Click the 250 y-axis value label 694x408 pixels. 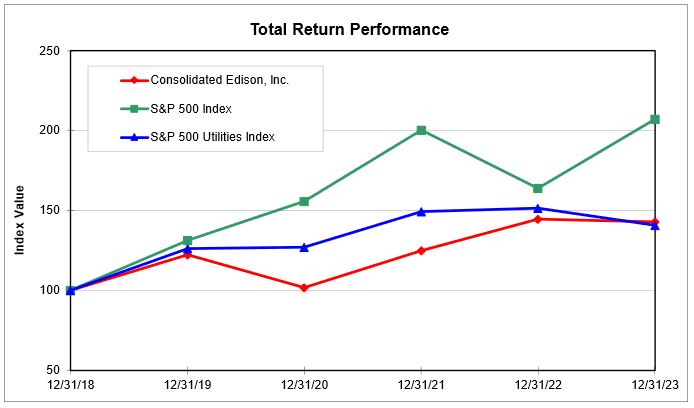tap(49, 51)
